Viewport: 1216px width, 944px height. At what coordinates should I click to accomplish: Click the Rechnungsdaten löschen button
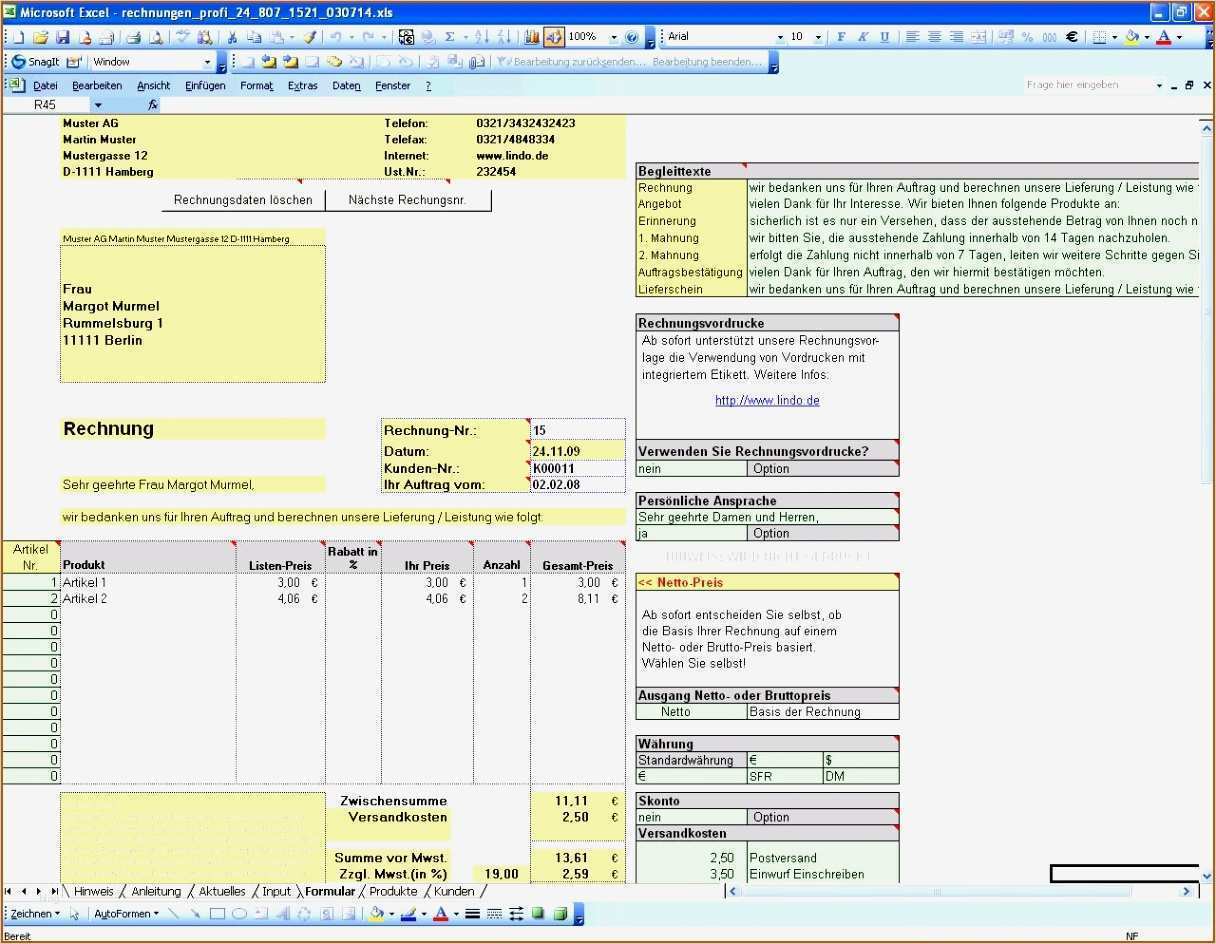click(x=243, y=200)
